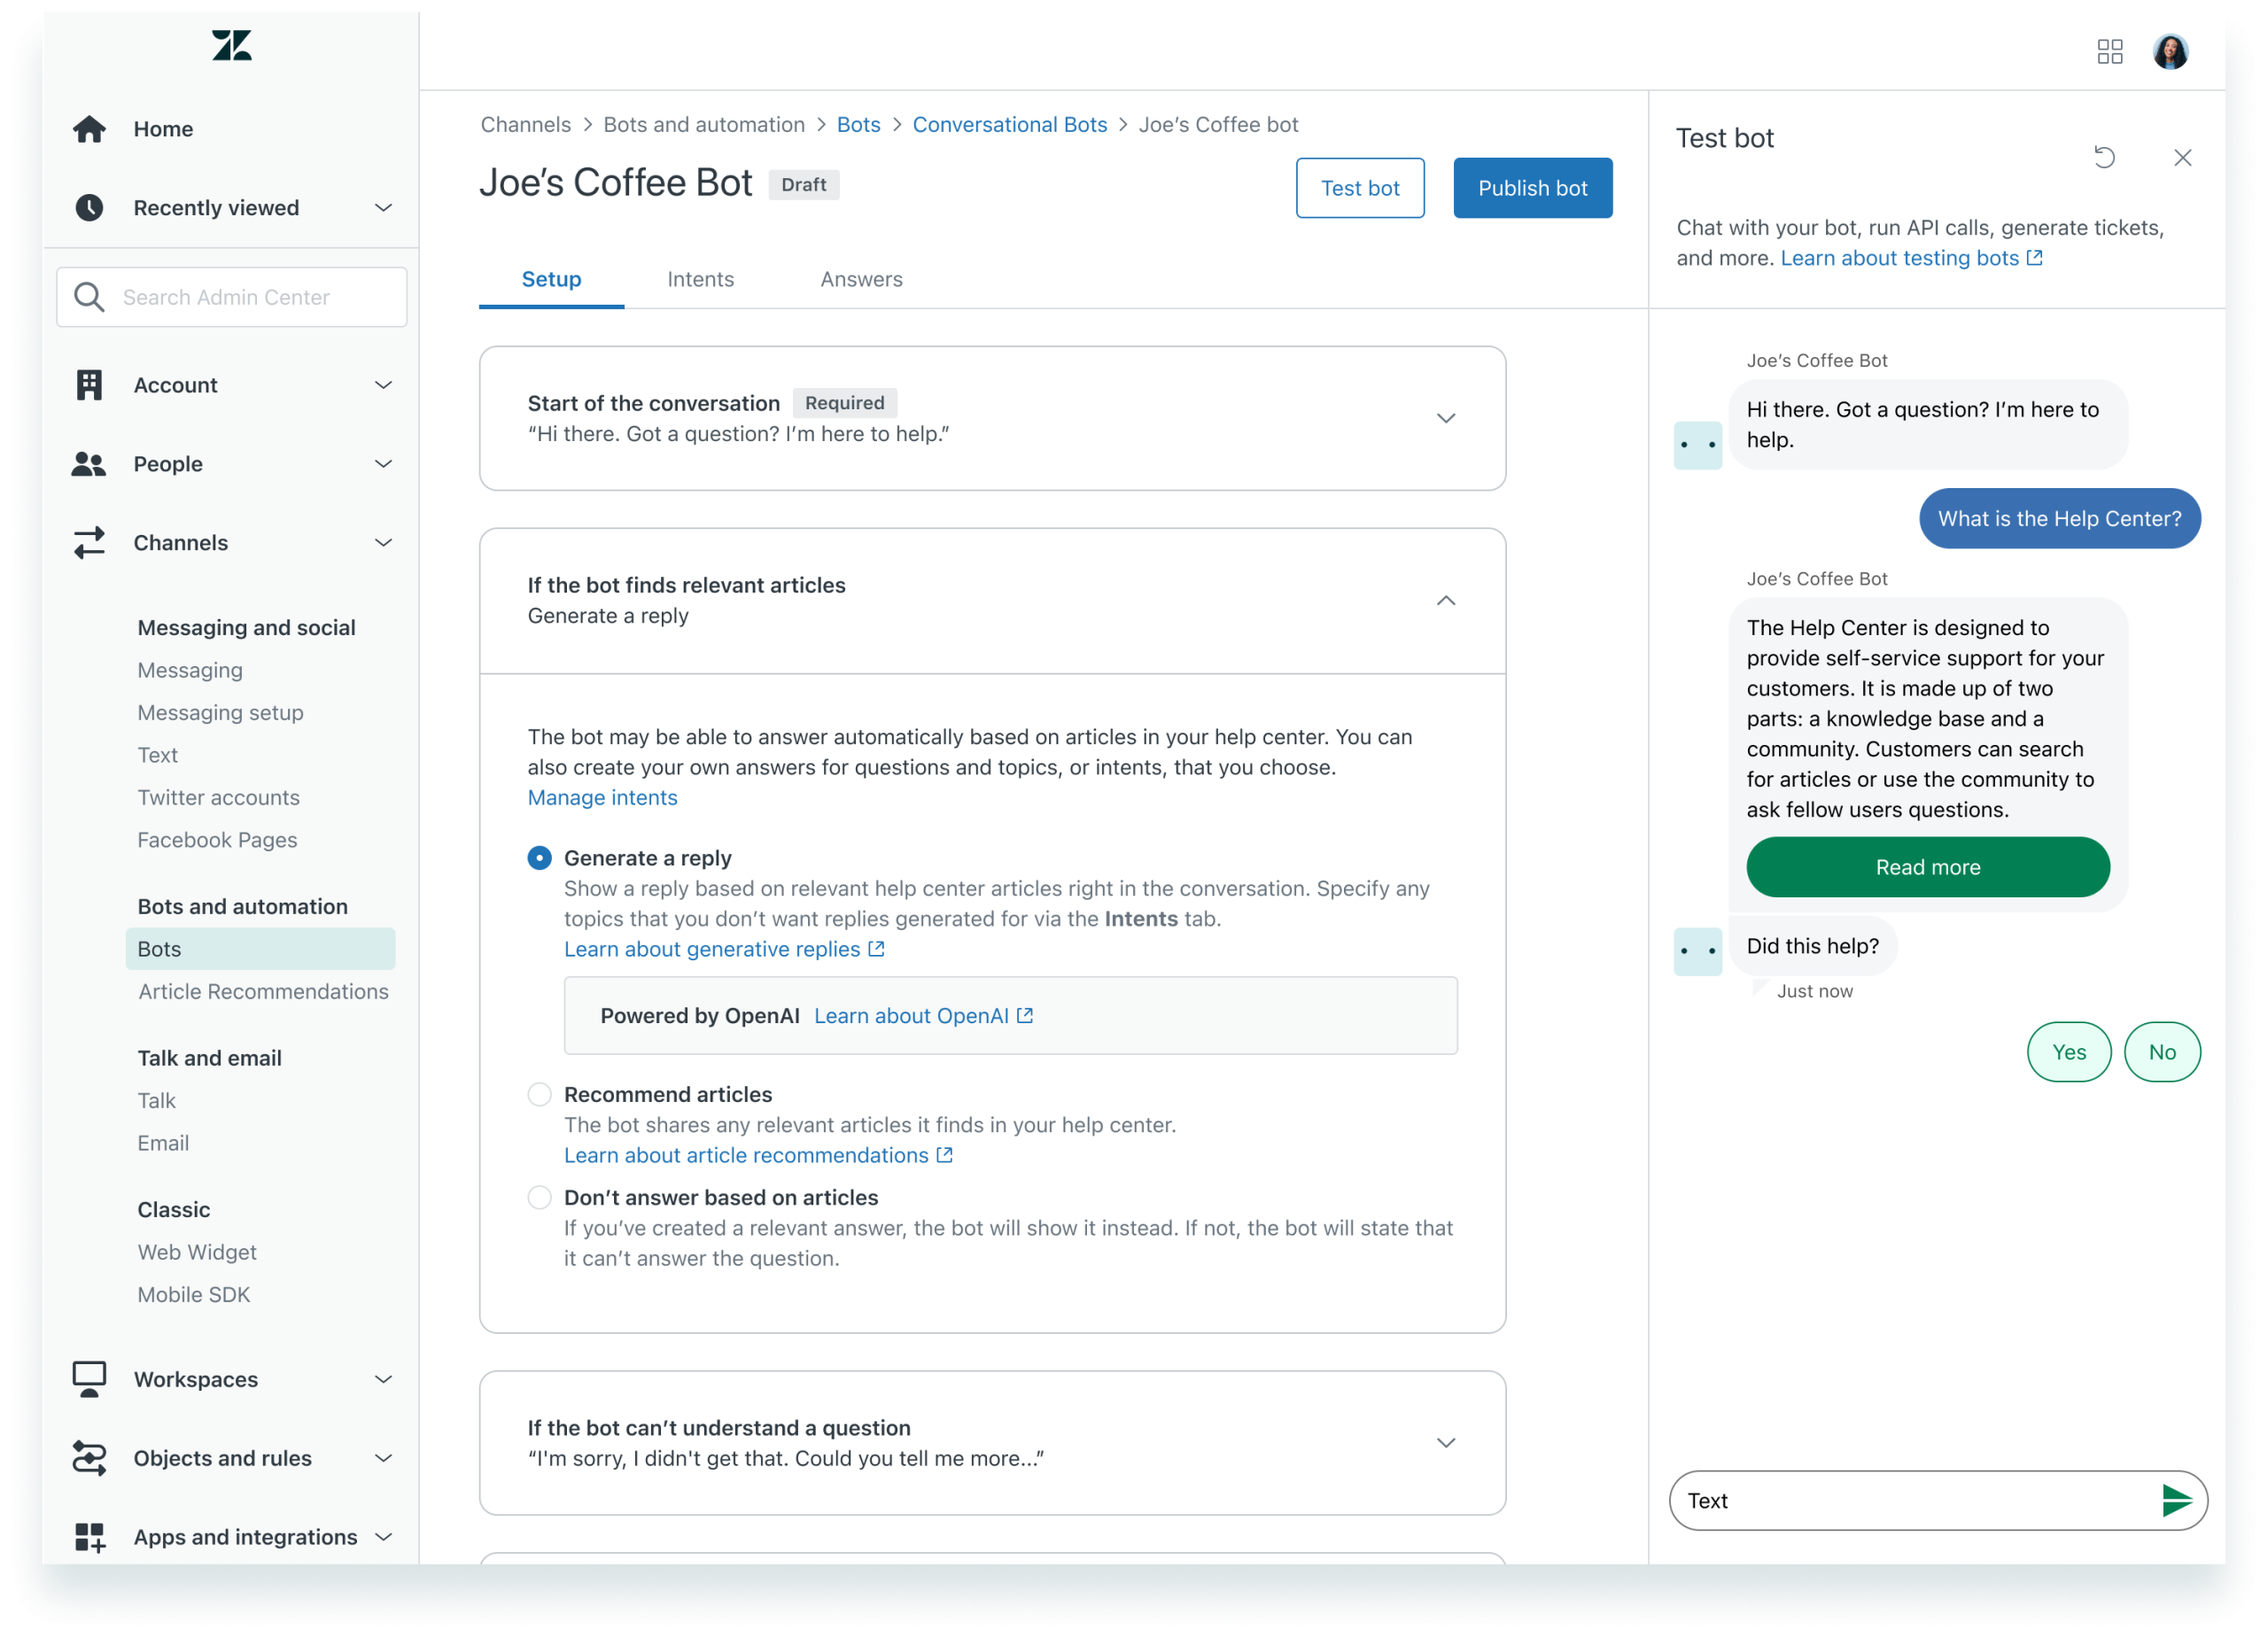
Task: Reset the test bot conversation icon
Action: pos(2104,158)
